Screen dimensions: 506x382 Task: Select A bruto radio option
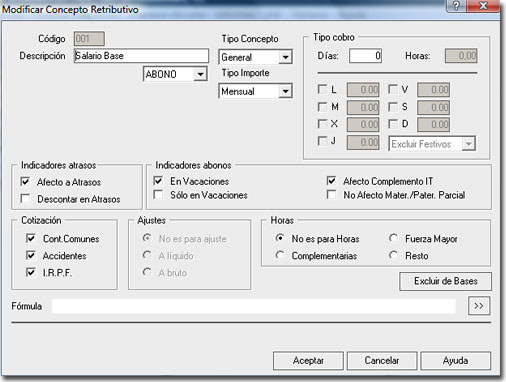pos(147,272)
